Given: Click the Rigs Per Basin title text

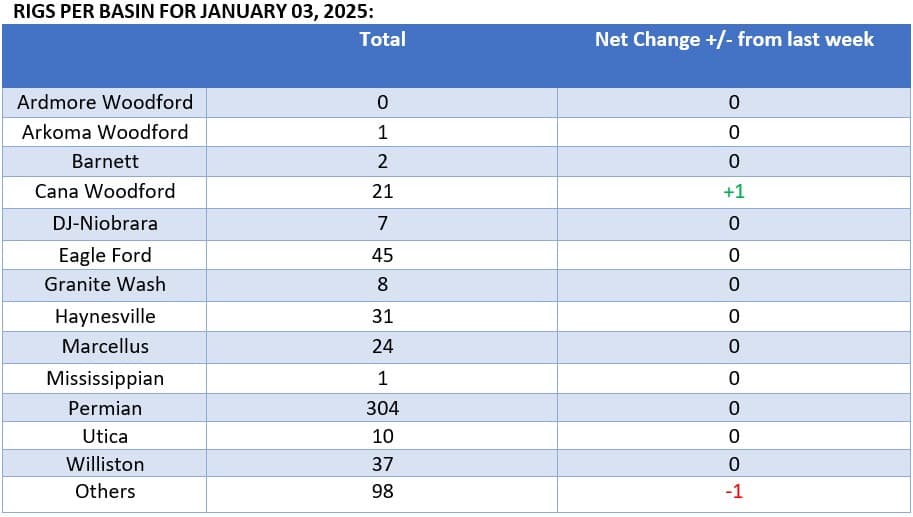Looking at the screenshot, I should click(193, 11).
